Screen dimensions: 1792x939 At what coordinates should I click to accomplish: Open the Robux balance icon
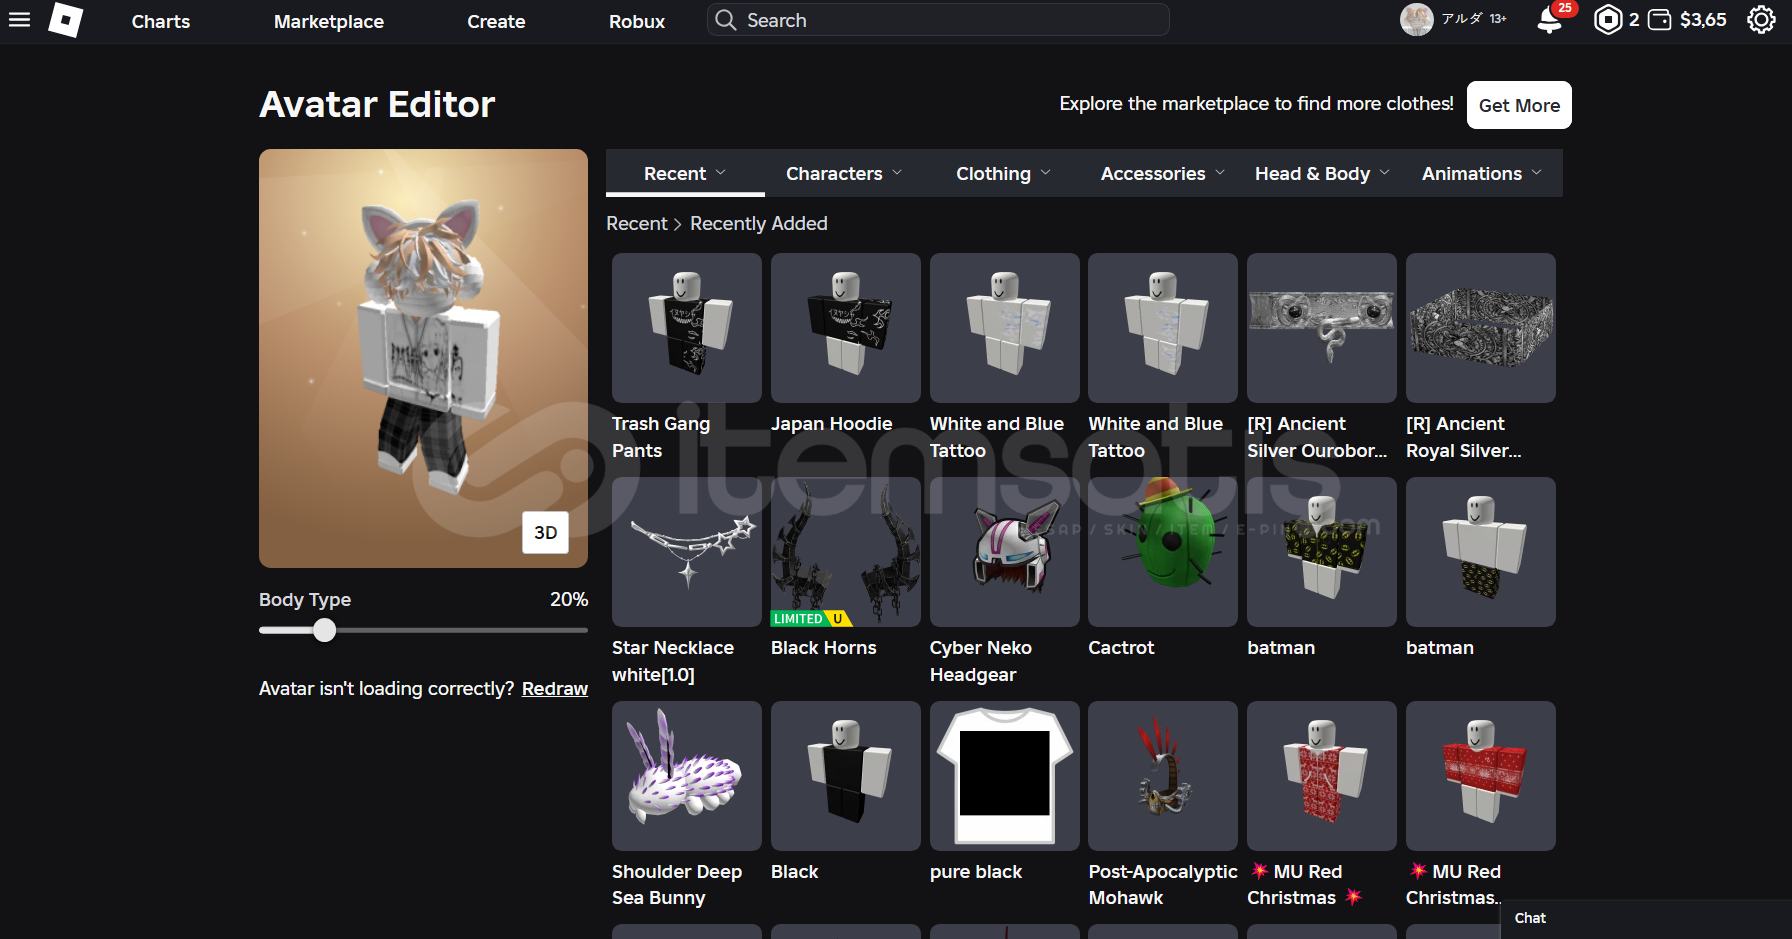coord(1607,20)
